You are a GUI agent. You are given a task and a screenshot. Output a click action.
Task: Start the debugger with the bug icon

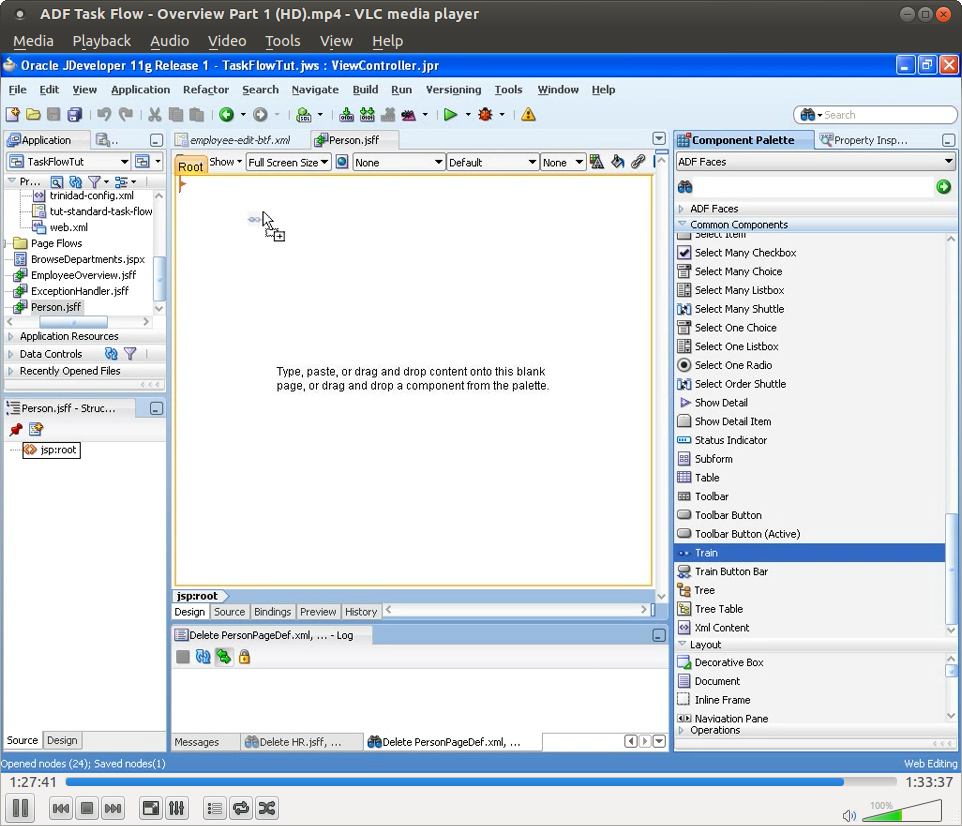tap(487, 114)
